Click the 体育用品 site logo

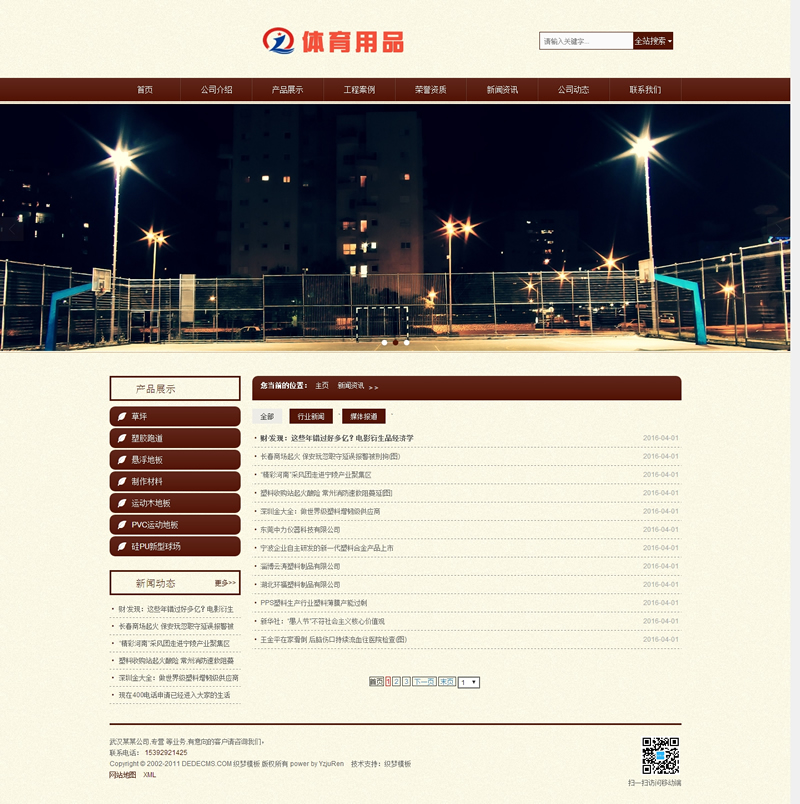pos(333,41)
